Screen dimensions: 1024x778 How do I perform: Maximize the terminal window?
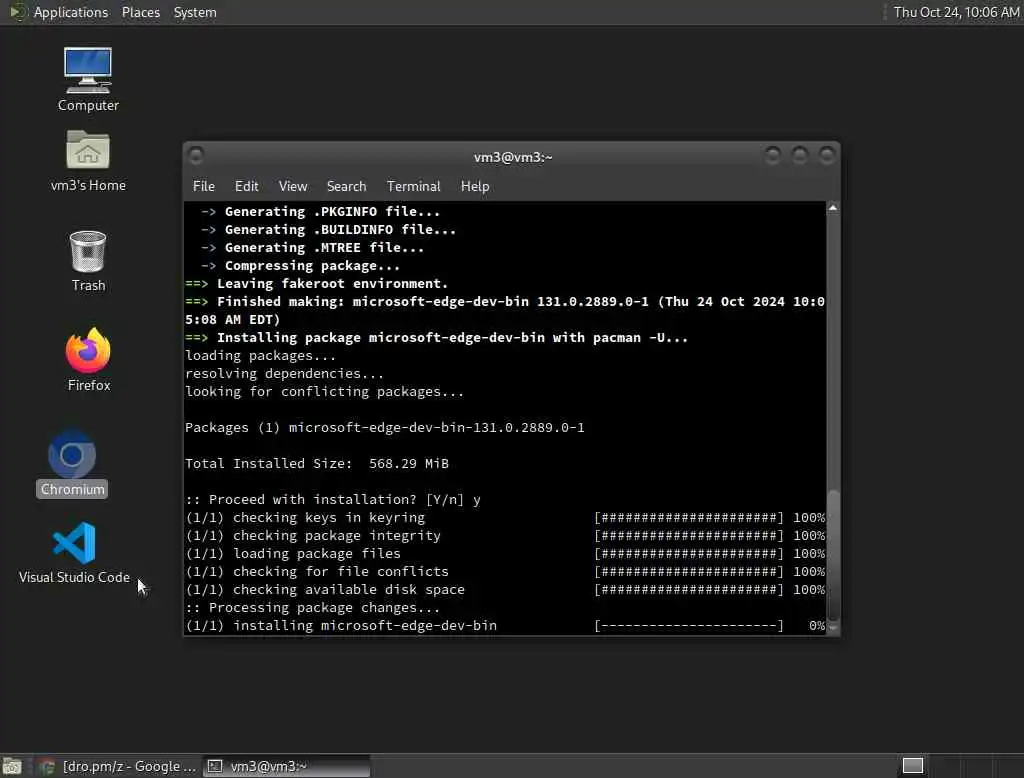coord(799,155)
